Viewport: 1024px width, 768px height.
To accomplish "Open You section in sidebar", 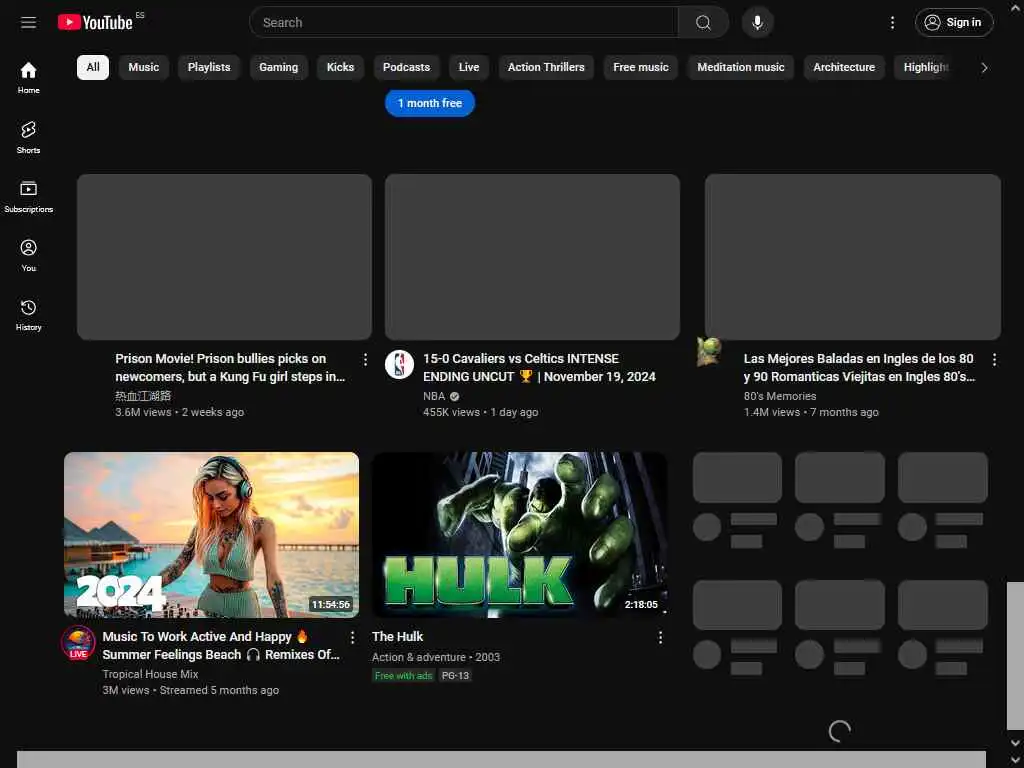I will pos(28,255).
